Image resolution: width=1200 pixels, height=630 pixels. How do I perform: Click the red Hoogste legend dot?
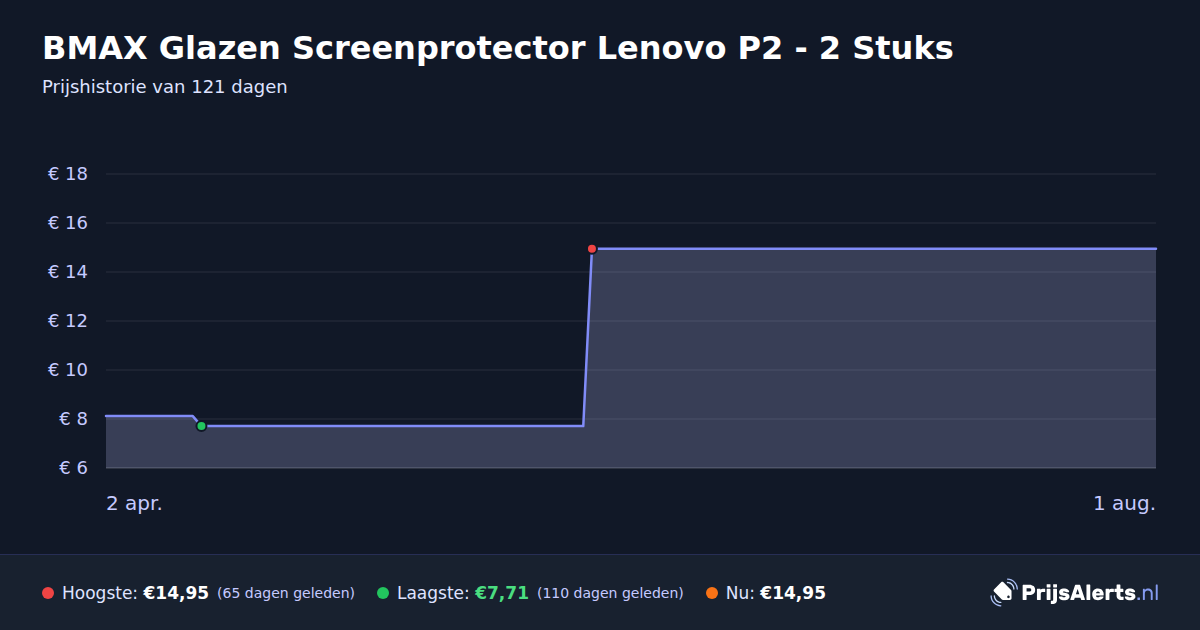[x=48, y=593]
